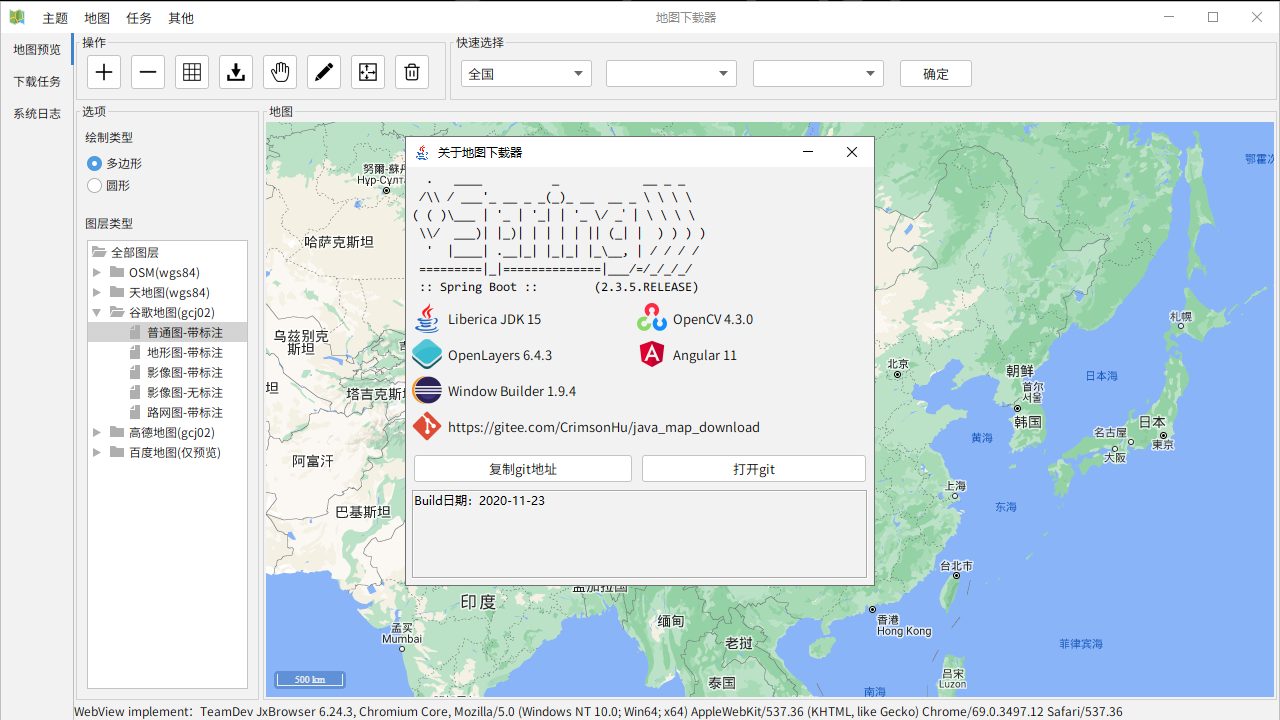The width and height of the screenshot is (1280, 720).
Task: Click the 打开git button
Action: pyautogui.click(x=754, y=469)
